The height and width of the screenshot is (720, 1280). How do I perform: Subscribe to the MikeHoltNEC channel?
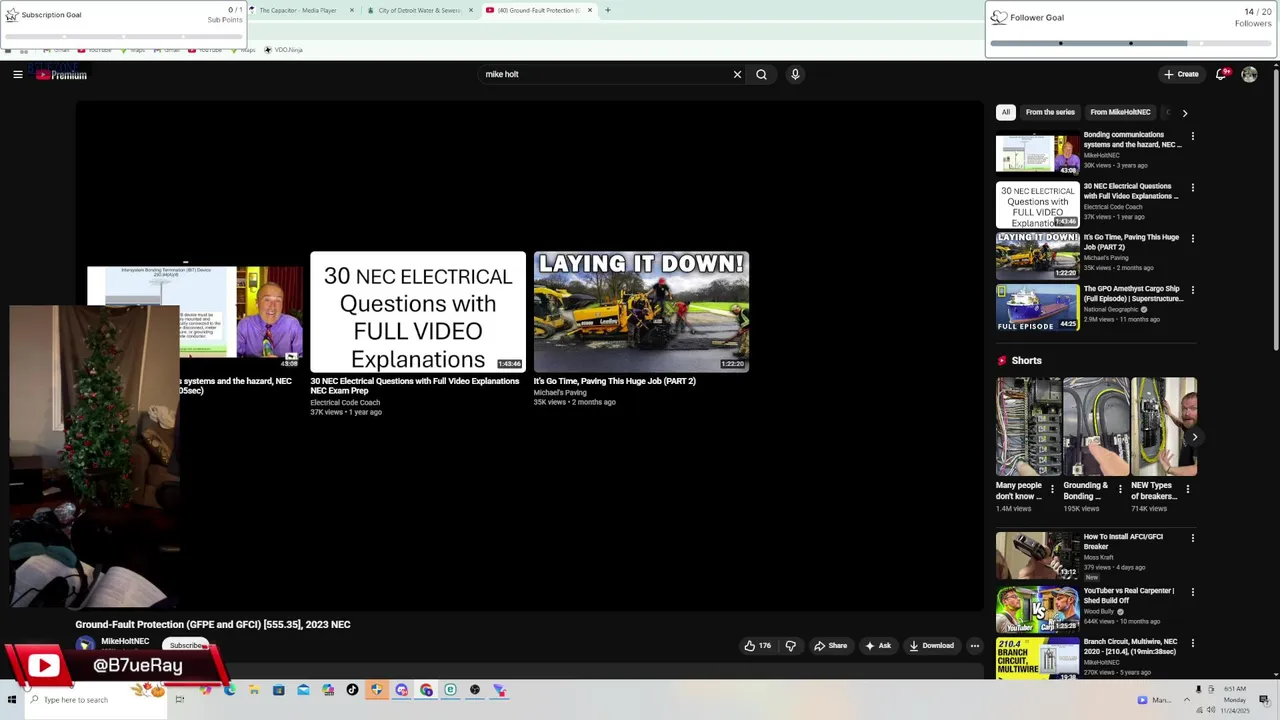pos(186,645)
